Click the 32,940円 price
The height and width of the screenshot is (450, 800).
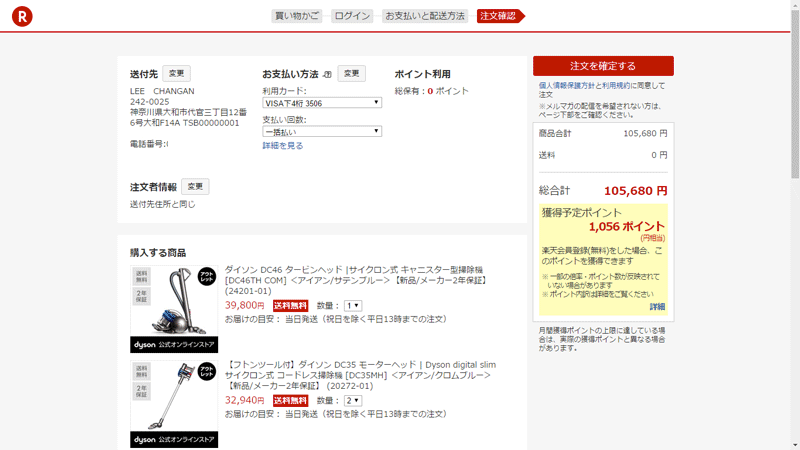click(244, 401)
